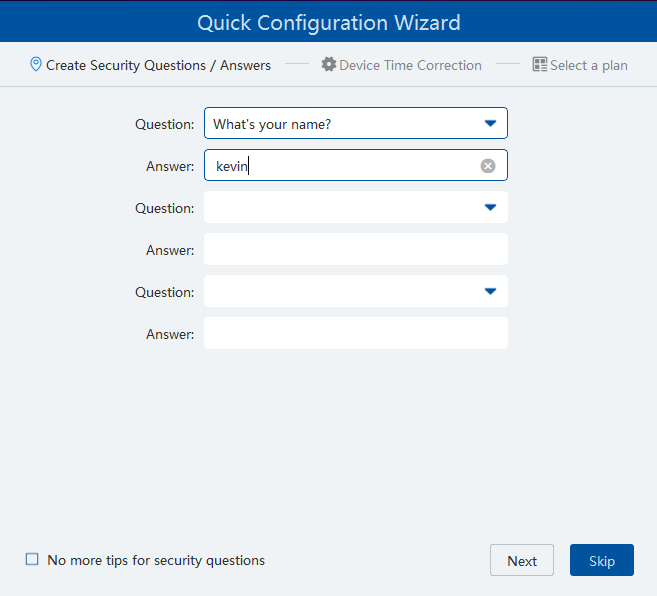Go to the 'Select a plan' step
Screen dimensions: 657x596
tap(589, 65)
